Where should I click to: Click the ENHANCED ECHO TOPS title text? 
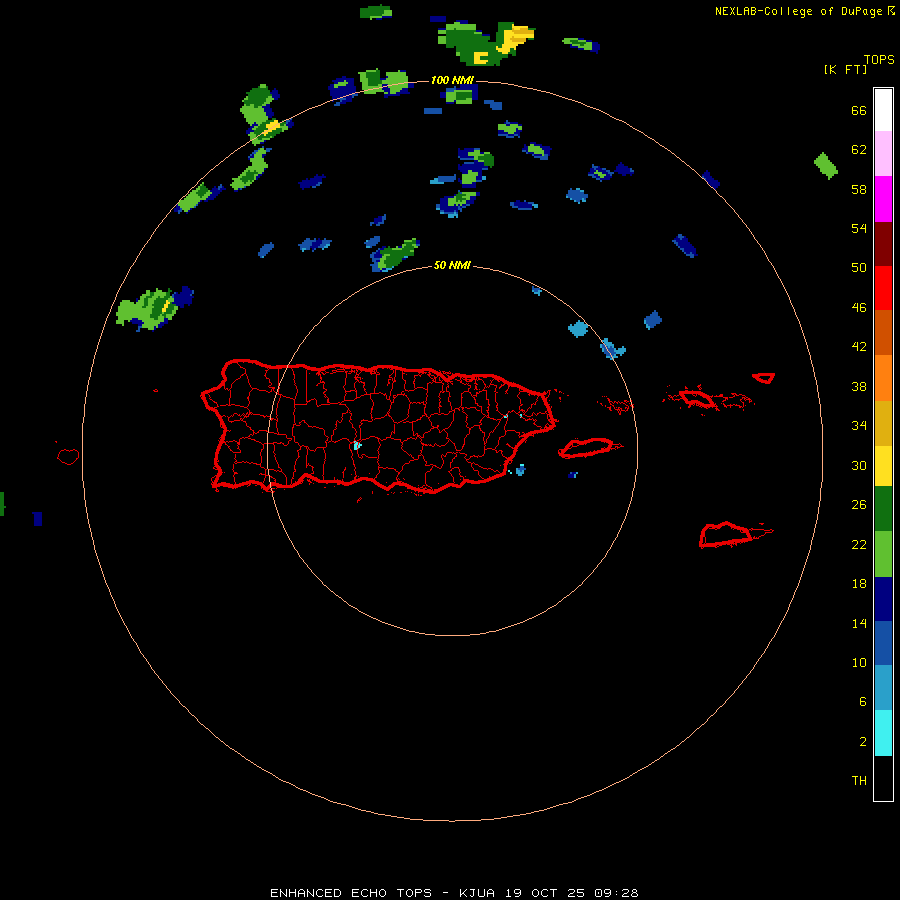(351, 893)
